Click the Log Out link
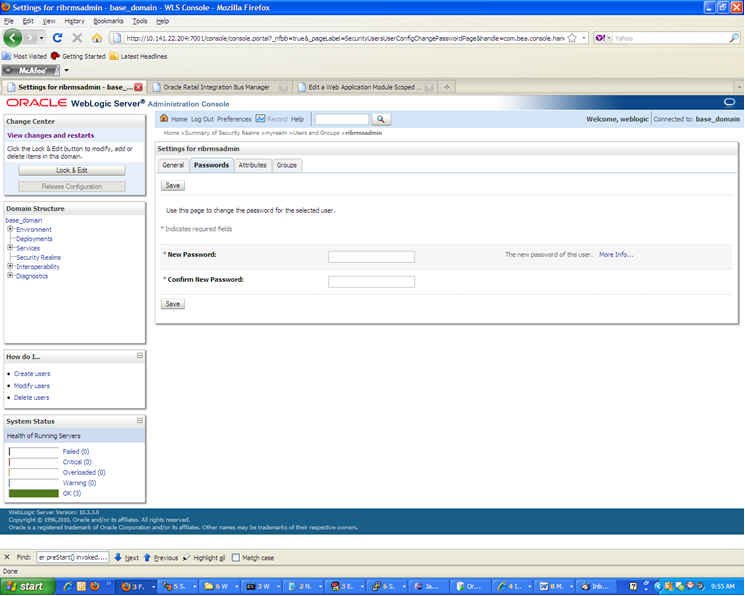 tap(202, 119)
